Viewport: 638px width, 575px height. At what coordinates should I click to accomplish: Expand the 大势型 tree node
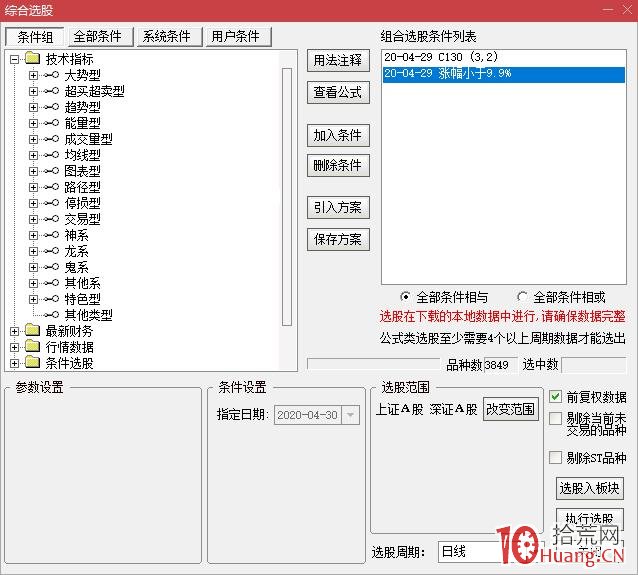coord(33,75)
